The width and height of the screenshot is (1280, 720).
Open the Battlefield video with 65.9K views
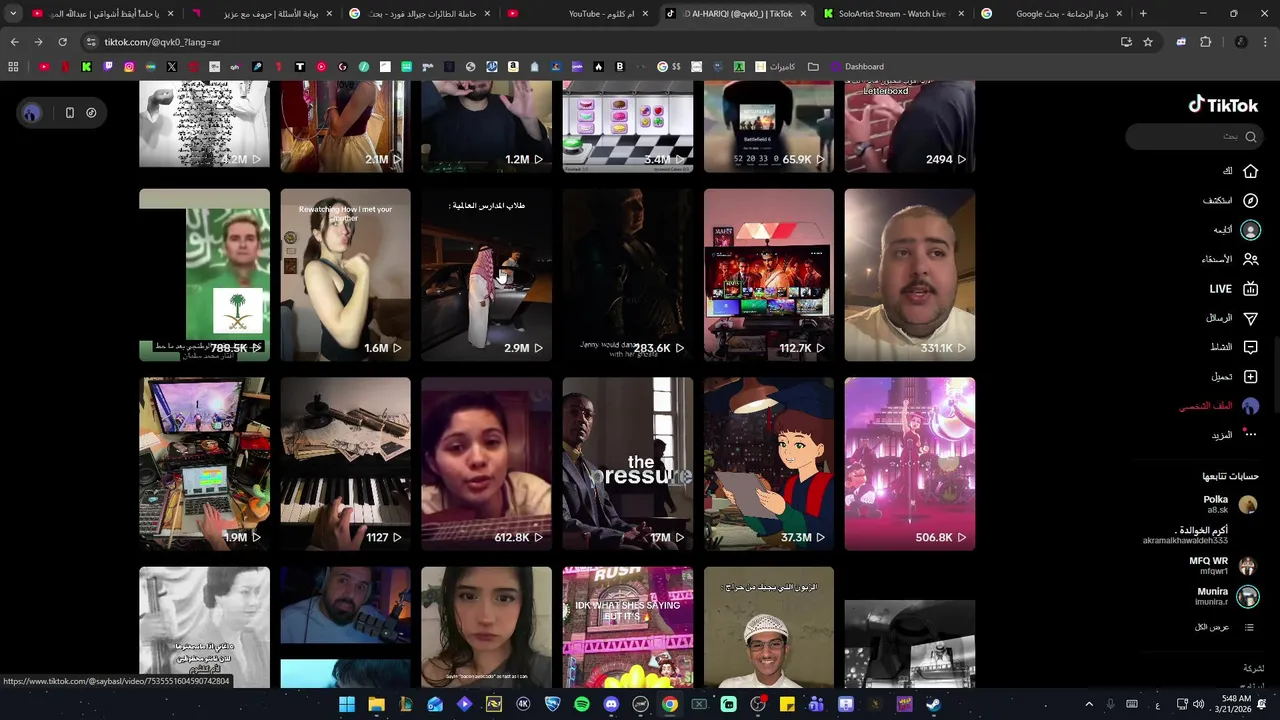click(768, 127)
